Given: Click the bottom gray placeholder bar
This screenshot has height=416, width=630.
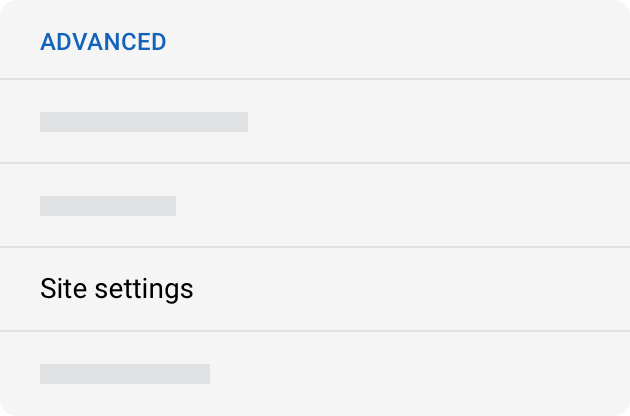Looking at the screenshot, I should click(x=125, y=374).
